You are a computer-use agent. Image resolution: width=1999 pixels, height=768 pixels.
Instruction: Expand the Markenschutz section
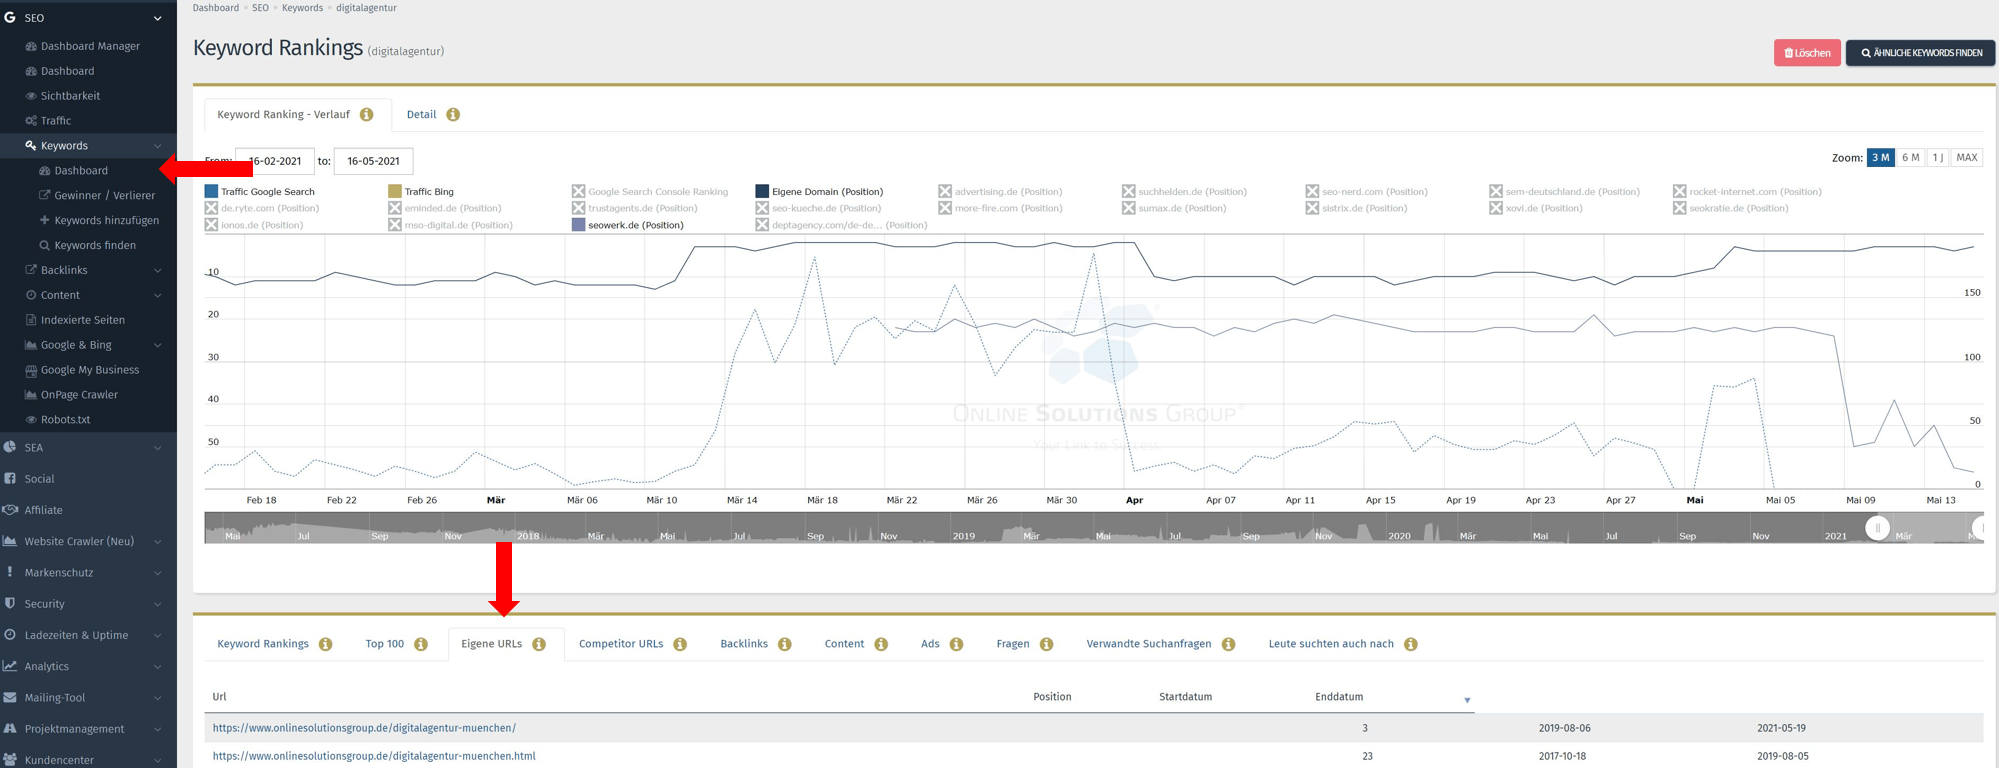click(158, 573)
